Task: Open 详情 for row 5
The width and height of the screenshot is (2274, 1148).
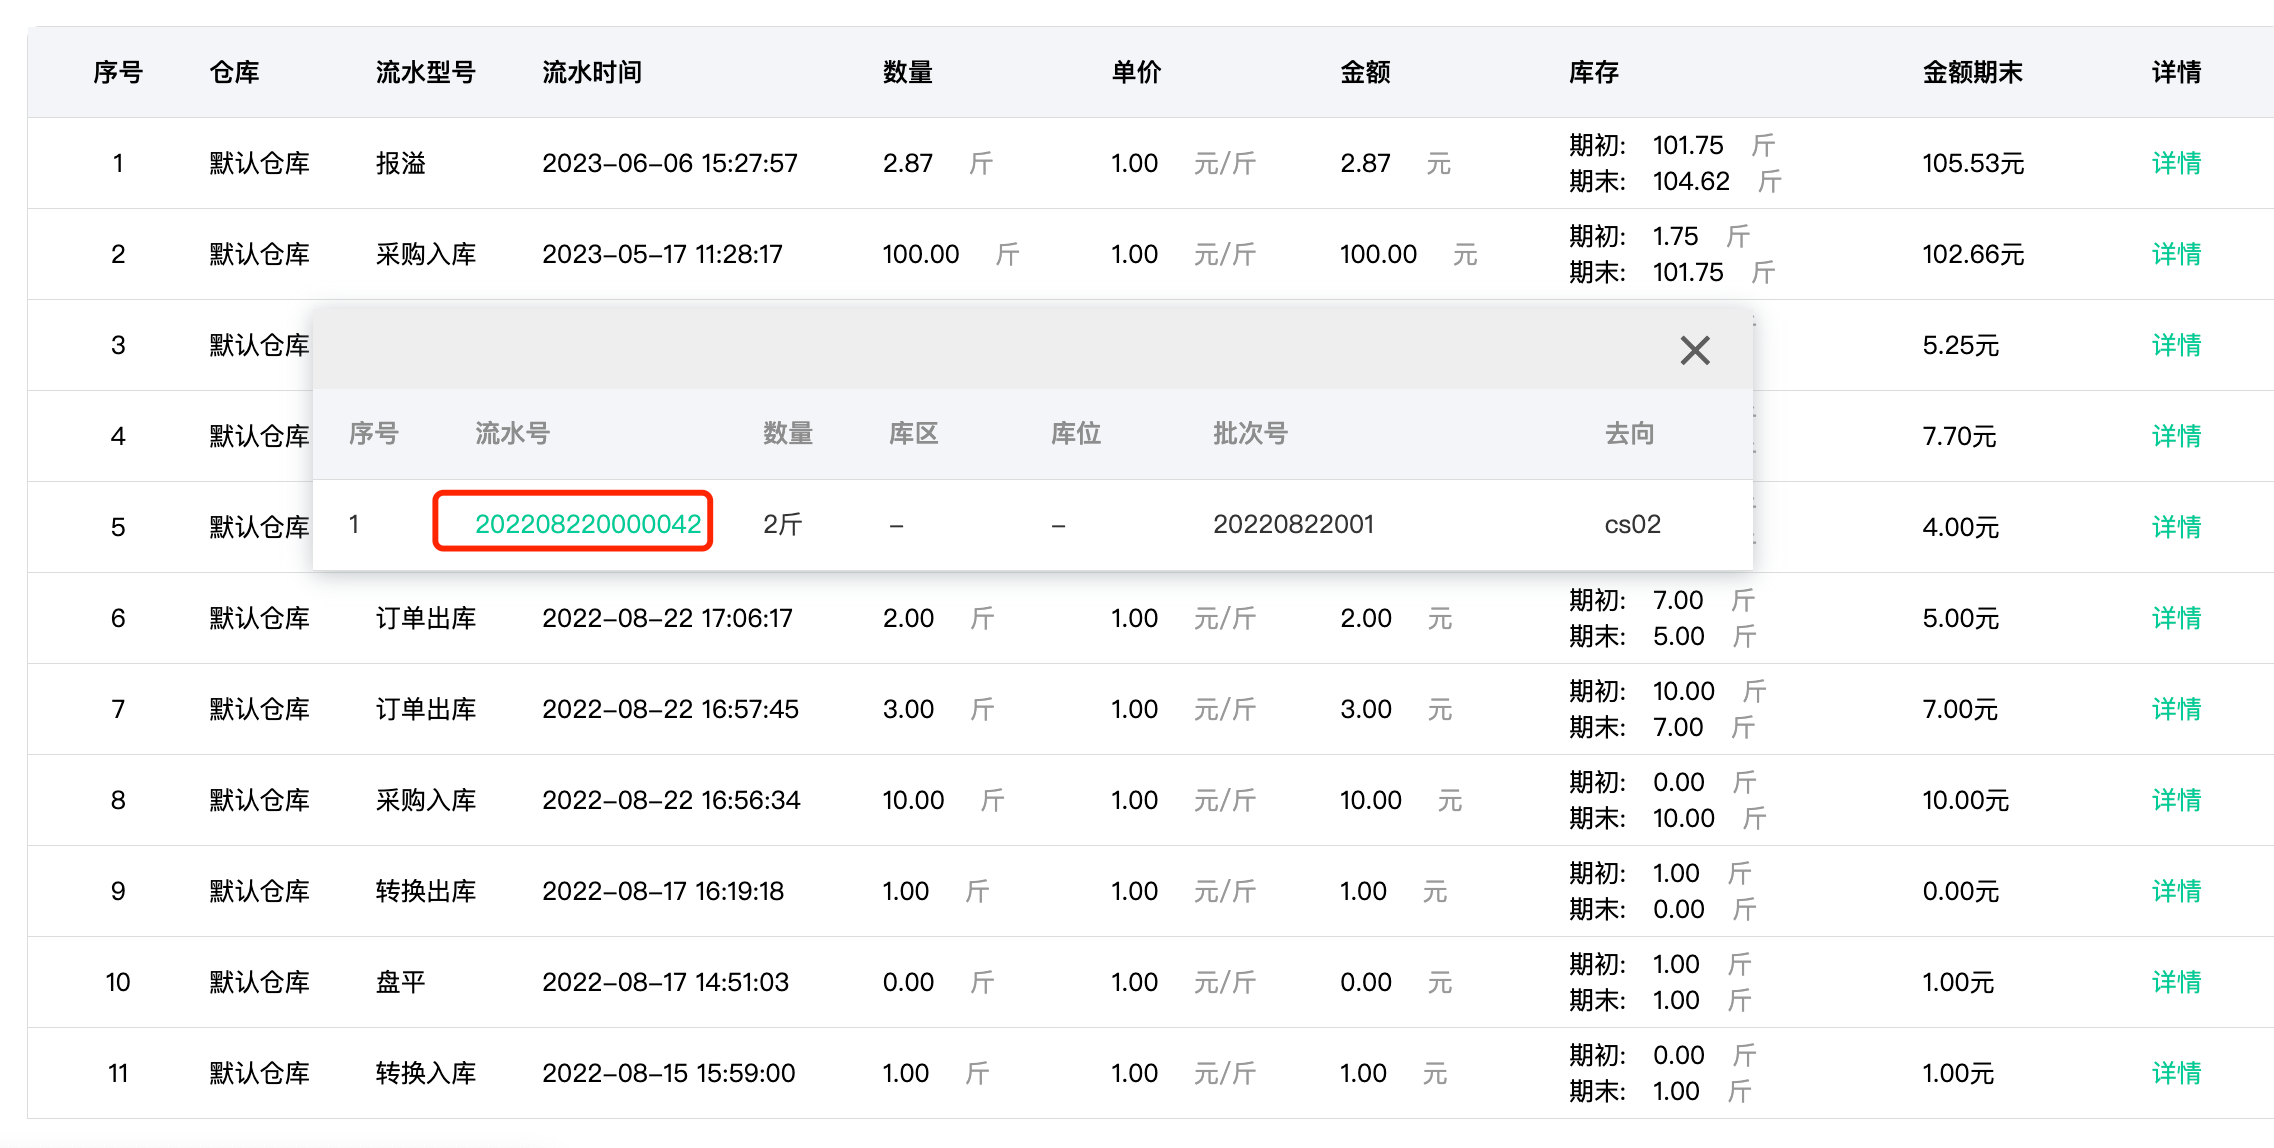Action: pos(2176,527)
